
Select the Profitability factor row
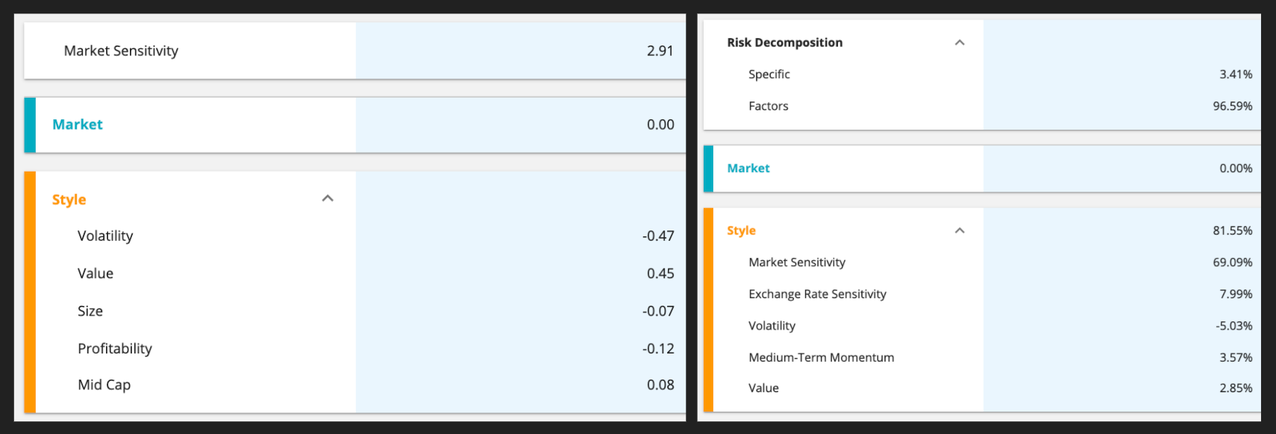point(115,349)
